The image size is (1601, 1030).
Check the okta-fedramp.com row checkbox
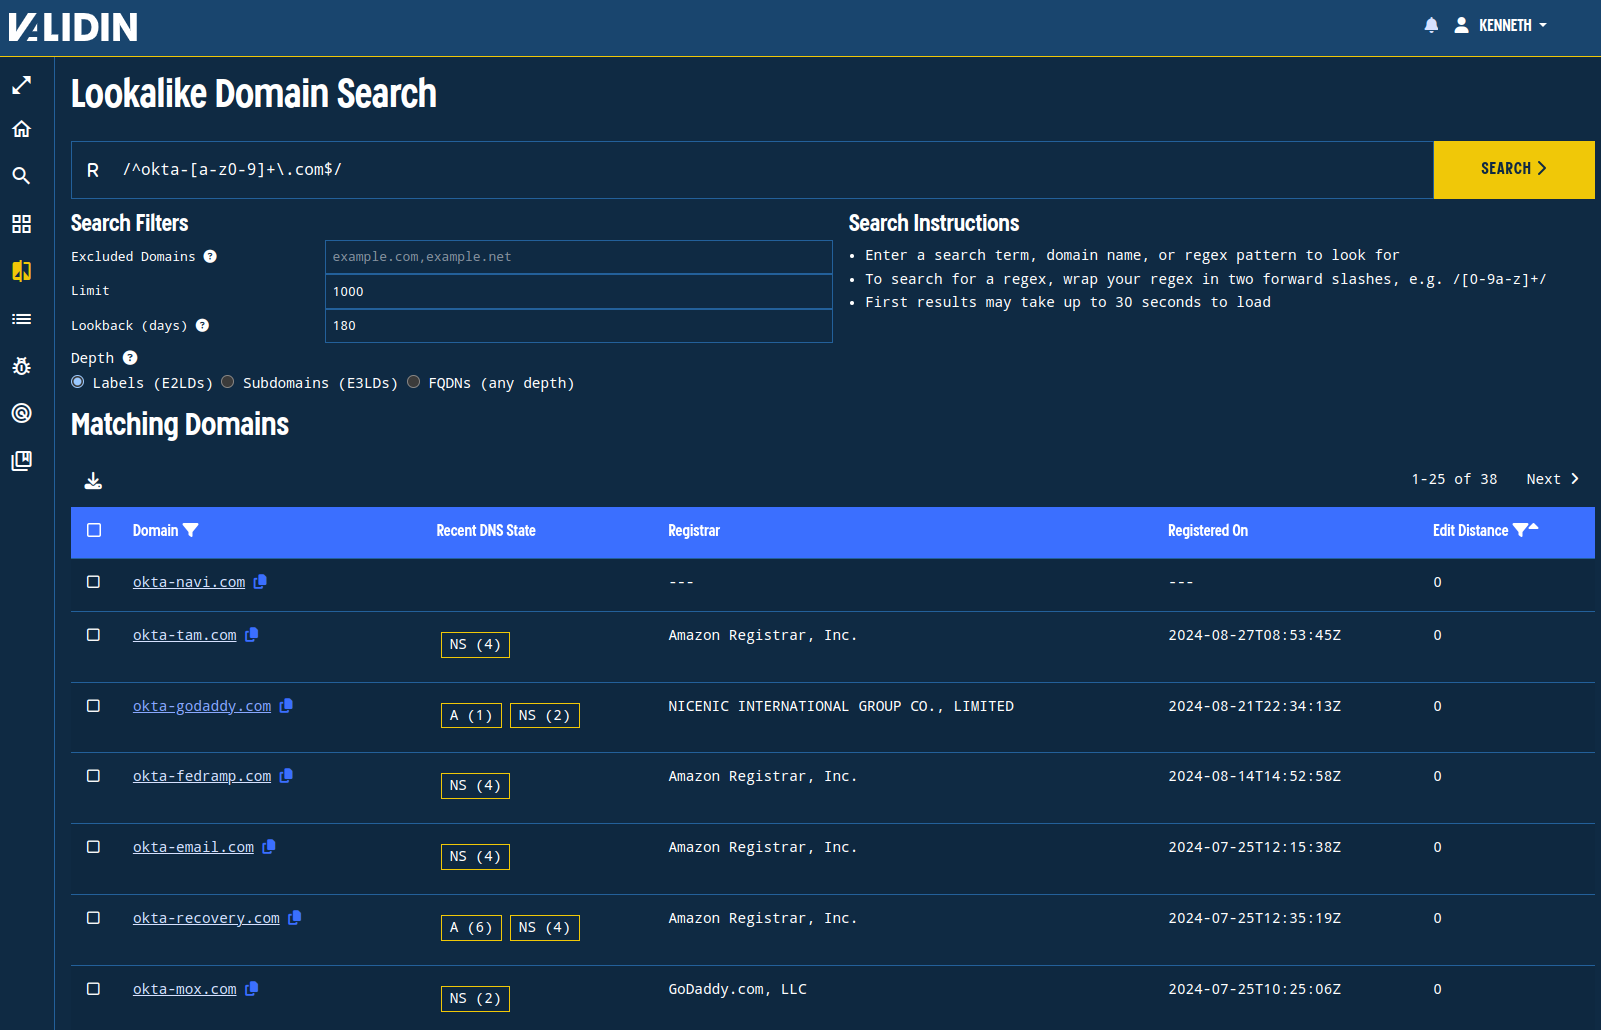[x=93, y=776]
